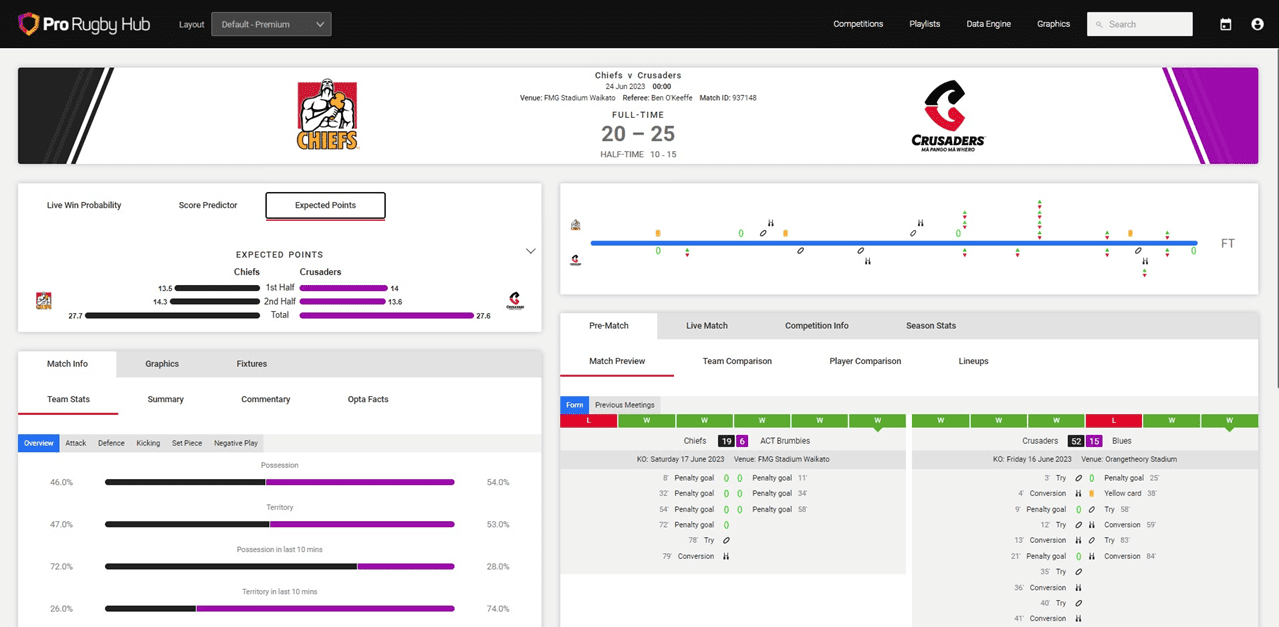Image resolution: width=1279 pixels, height=627 pixels.
Task: Click the Crusaders logo in match banner
Action: [x=948, y=115]
